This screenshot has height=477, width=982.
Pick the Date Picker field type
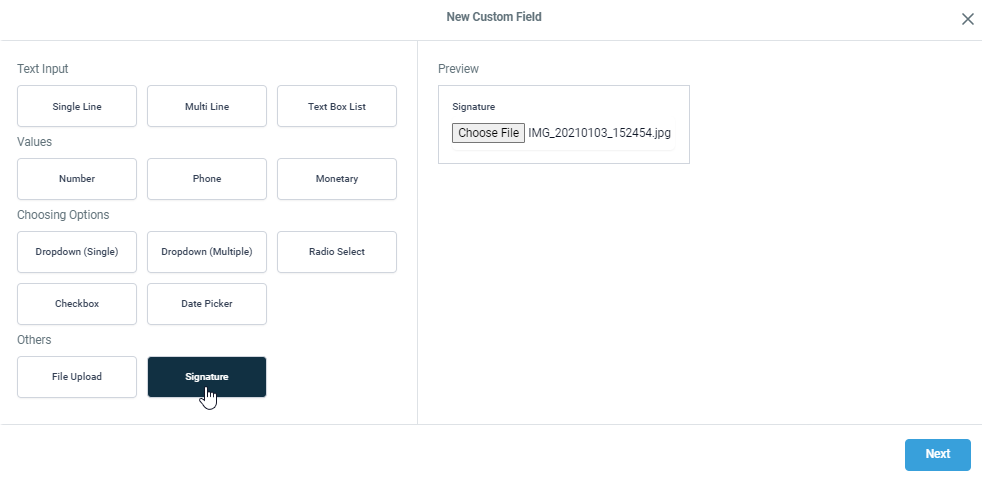pyautogui.click(x=207, y=304)
